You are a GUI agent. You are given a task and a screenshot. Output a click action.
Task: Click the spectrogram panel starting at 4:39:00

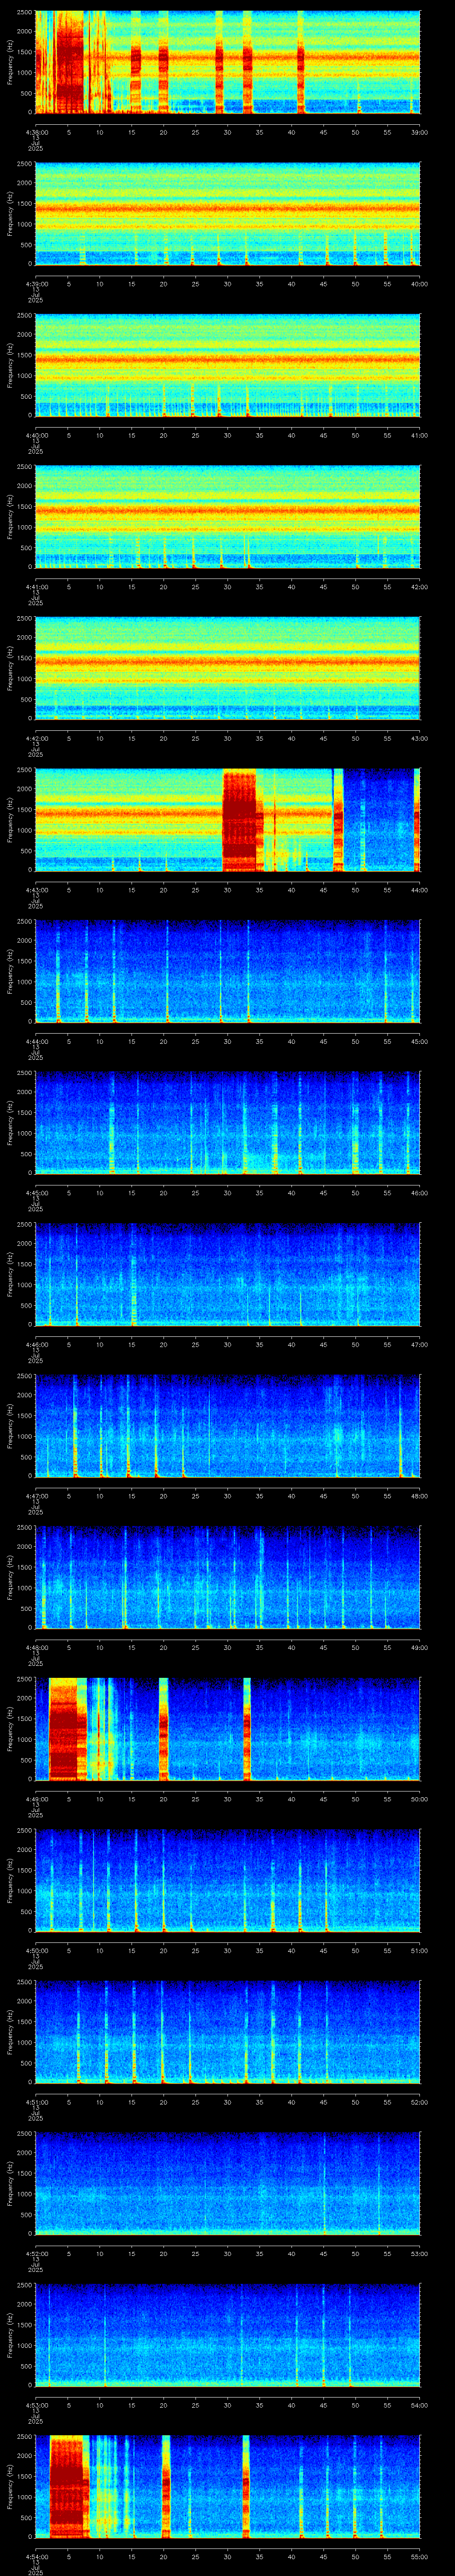[x=228, y=214]
